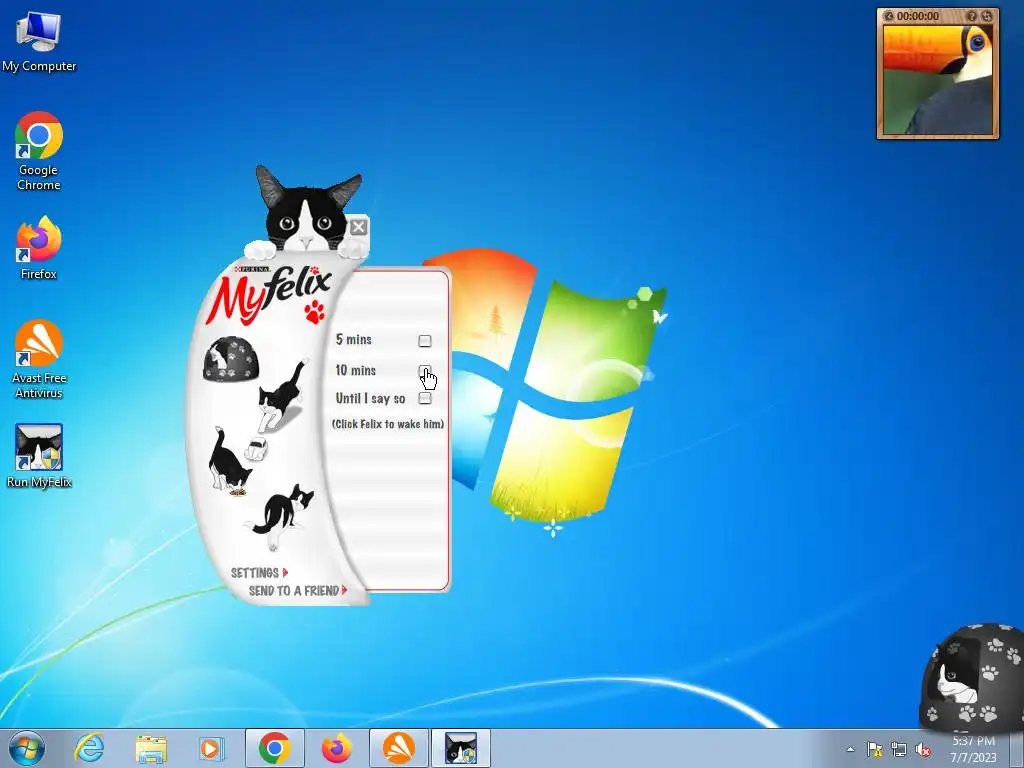
Task: Click the MyFelix logo text
Action: [x=269, y=295]
